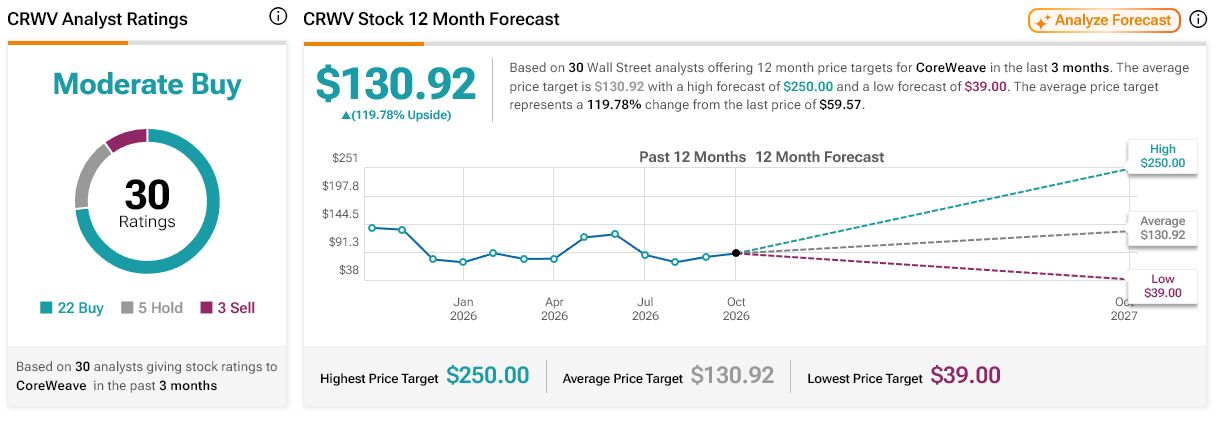Click the first data point on price chart
1228x421 pixels.
[372, 228]
